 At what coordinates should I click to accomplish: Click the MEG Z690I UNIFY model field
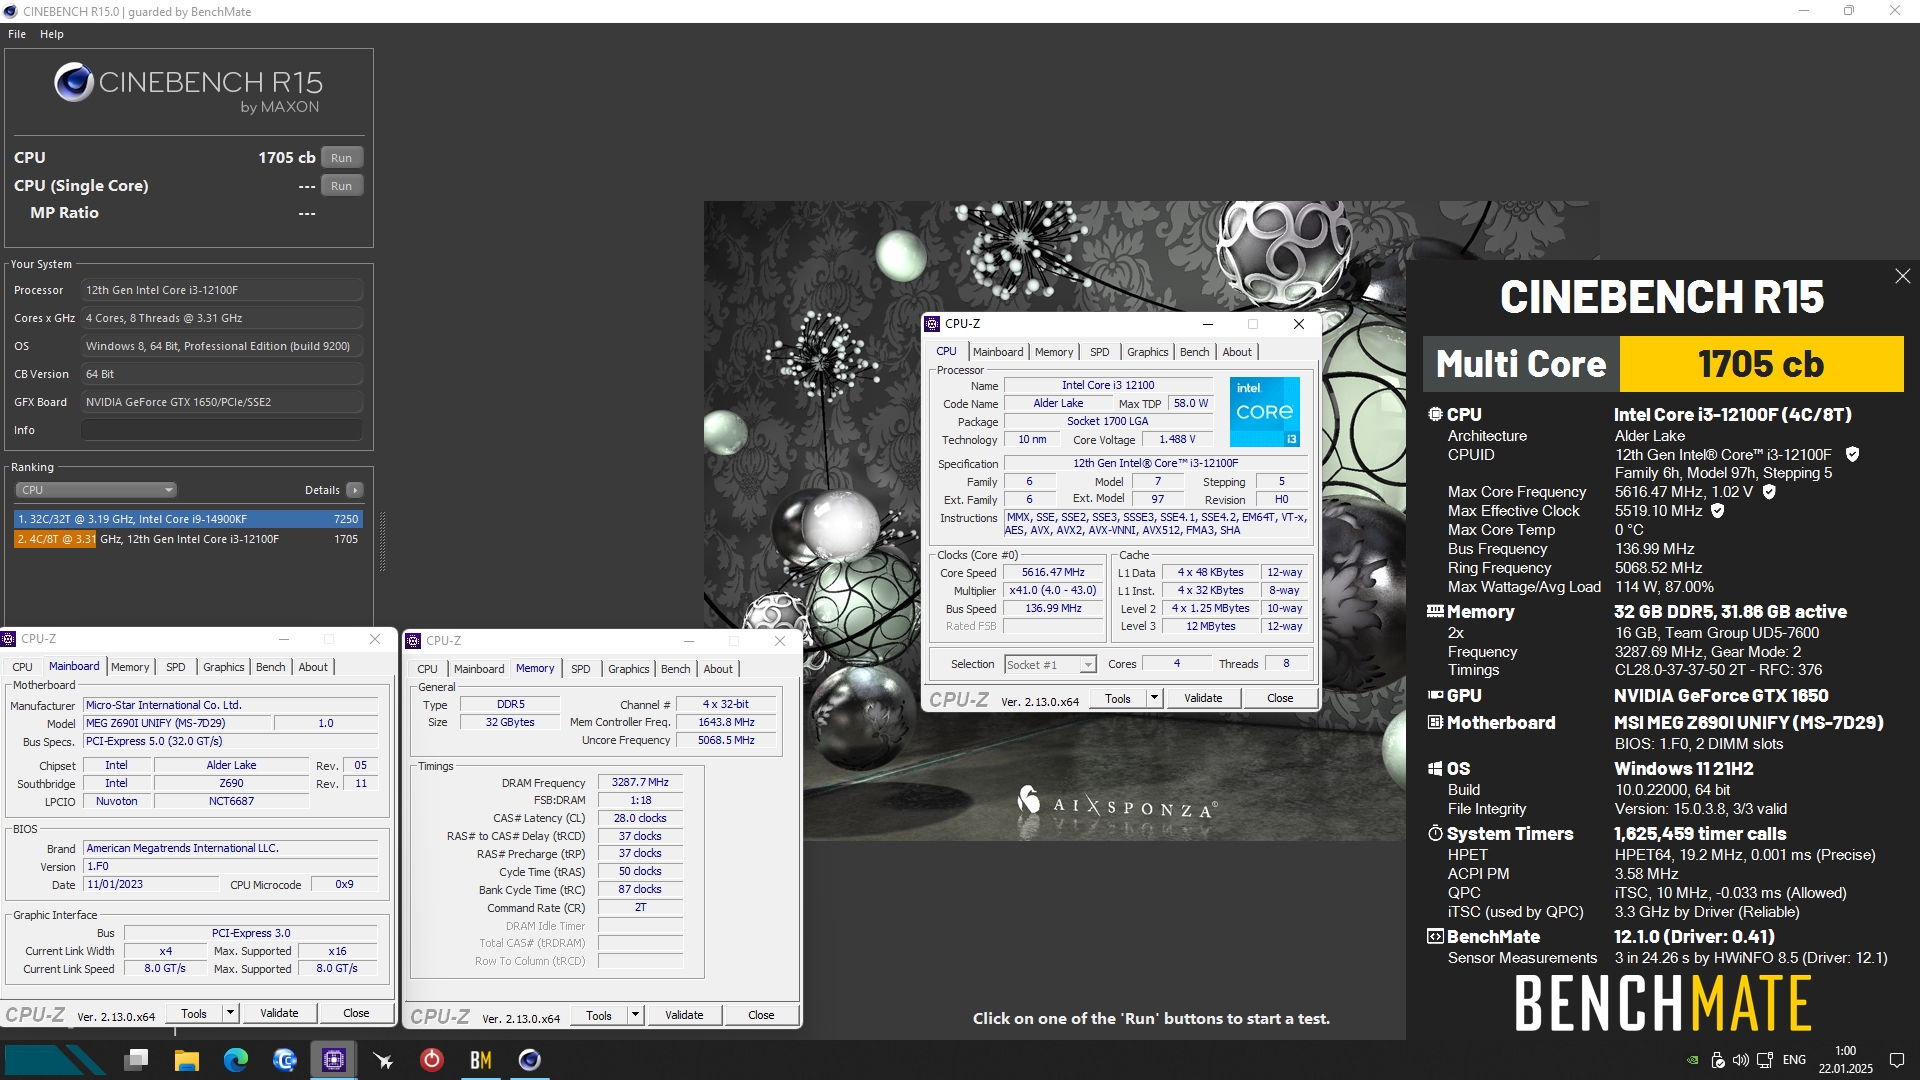tap(176, 723)
